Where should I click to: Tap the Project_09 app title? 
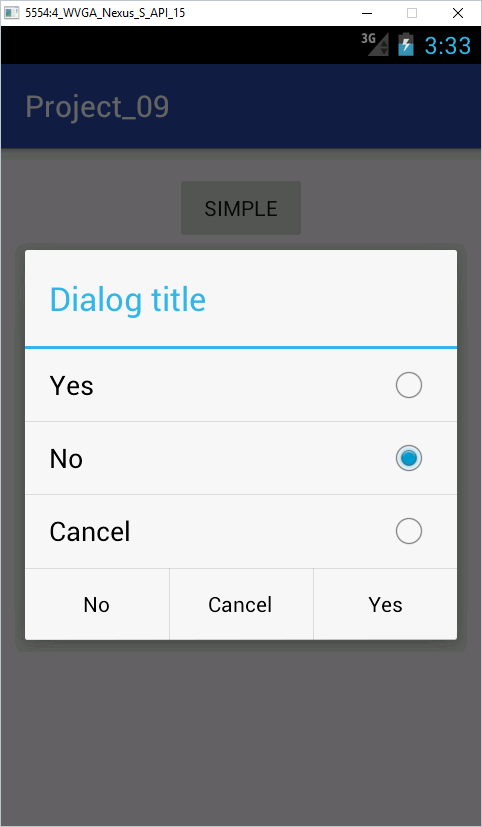click(97, 107)
